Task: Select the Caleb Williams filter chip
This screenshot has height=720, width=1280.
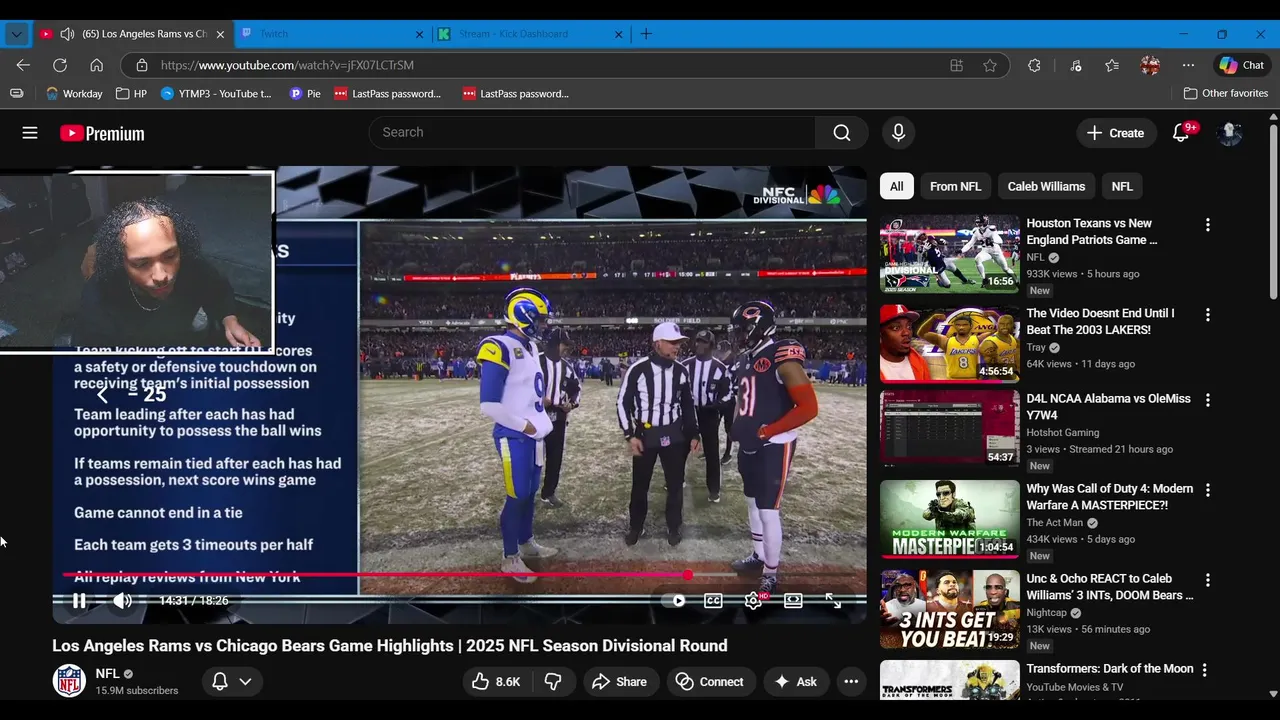Action: tap(1046, 186)
